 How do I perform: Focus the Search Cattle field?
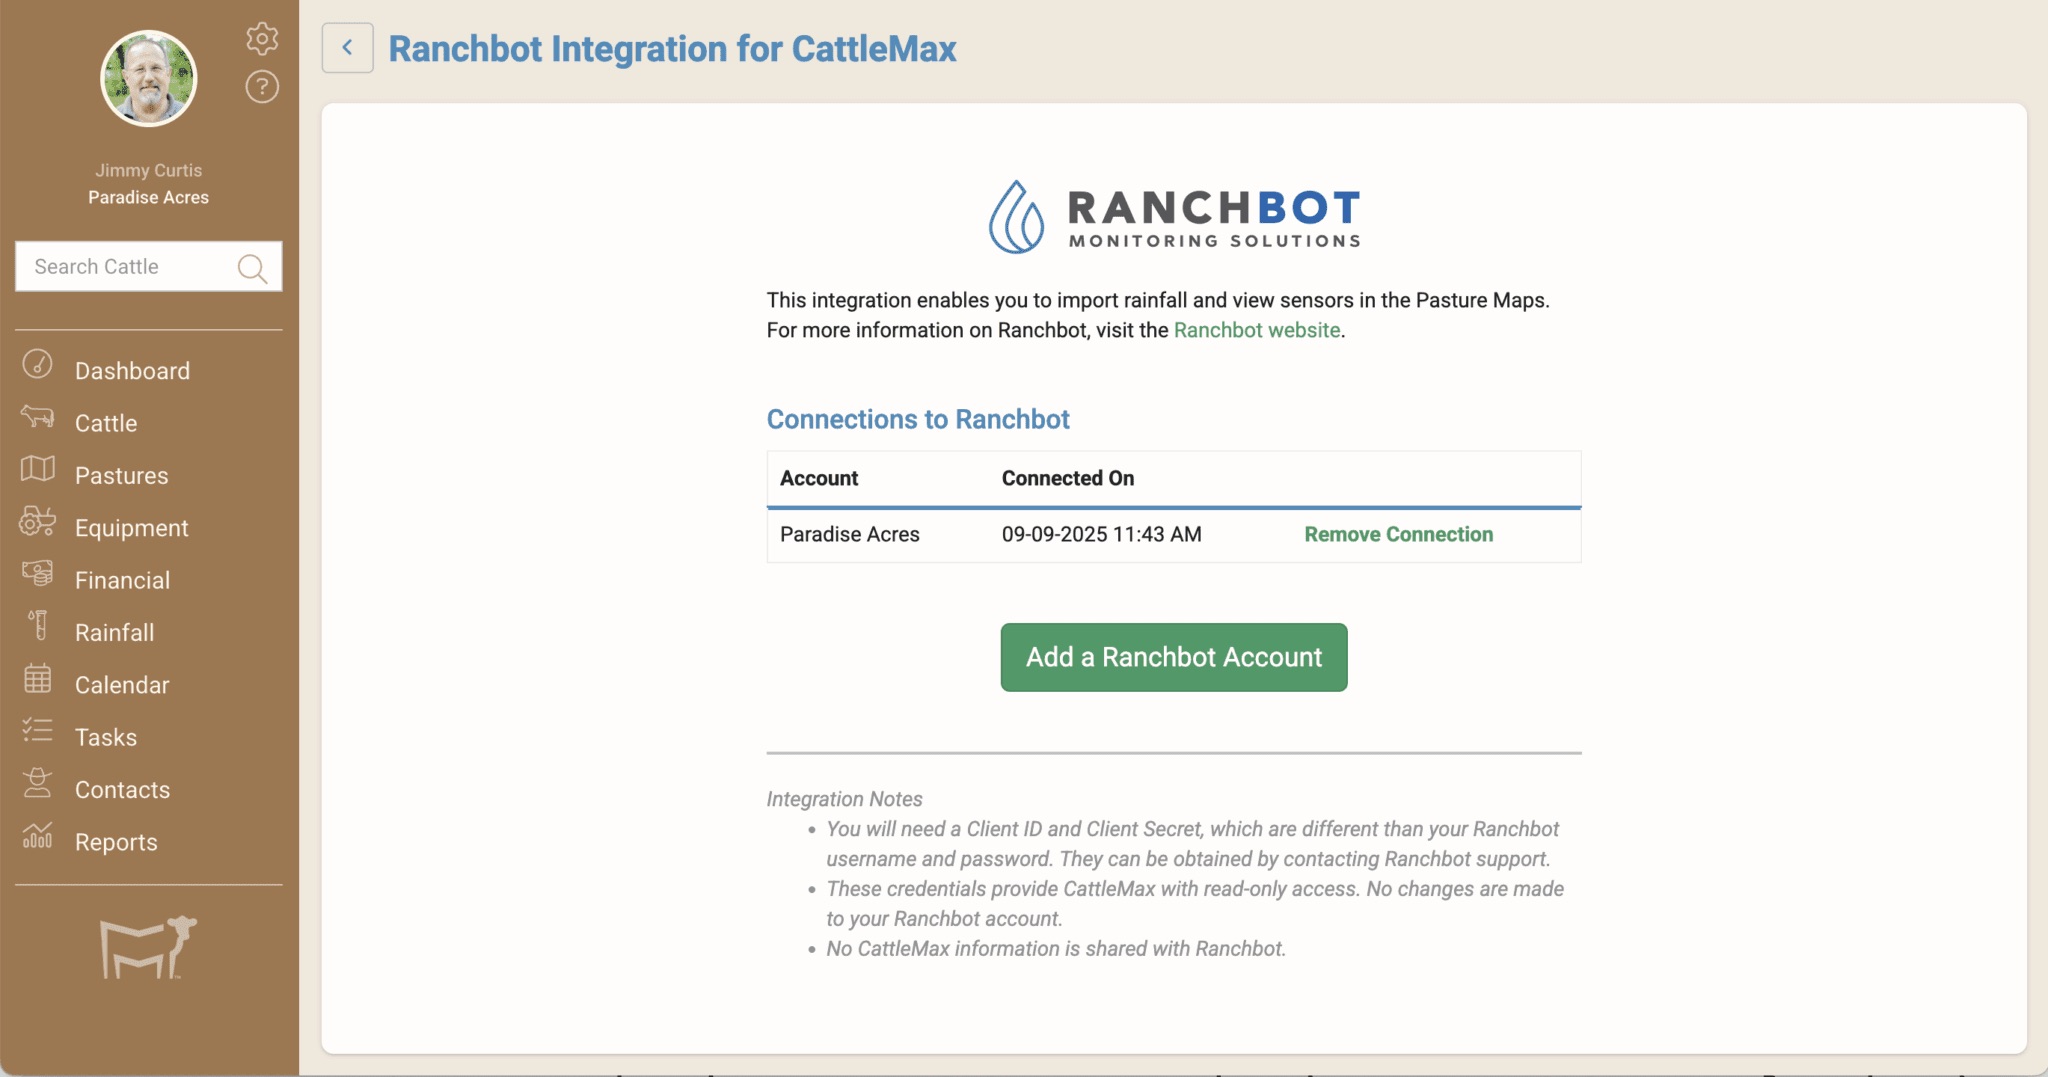(x=149, y=266)
